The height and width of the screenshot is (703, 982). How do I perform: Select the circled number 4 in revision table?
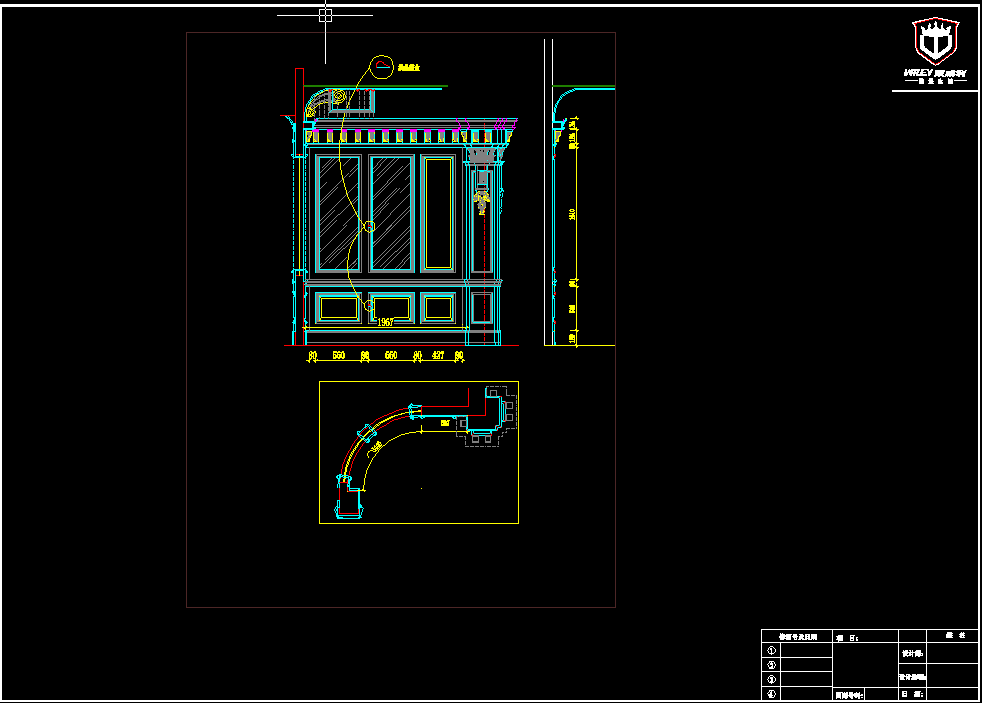[771, 694]
